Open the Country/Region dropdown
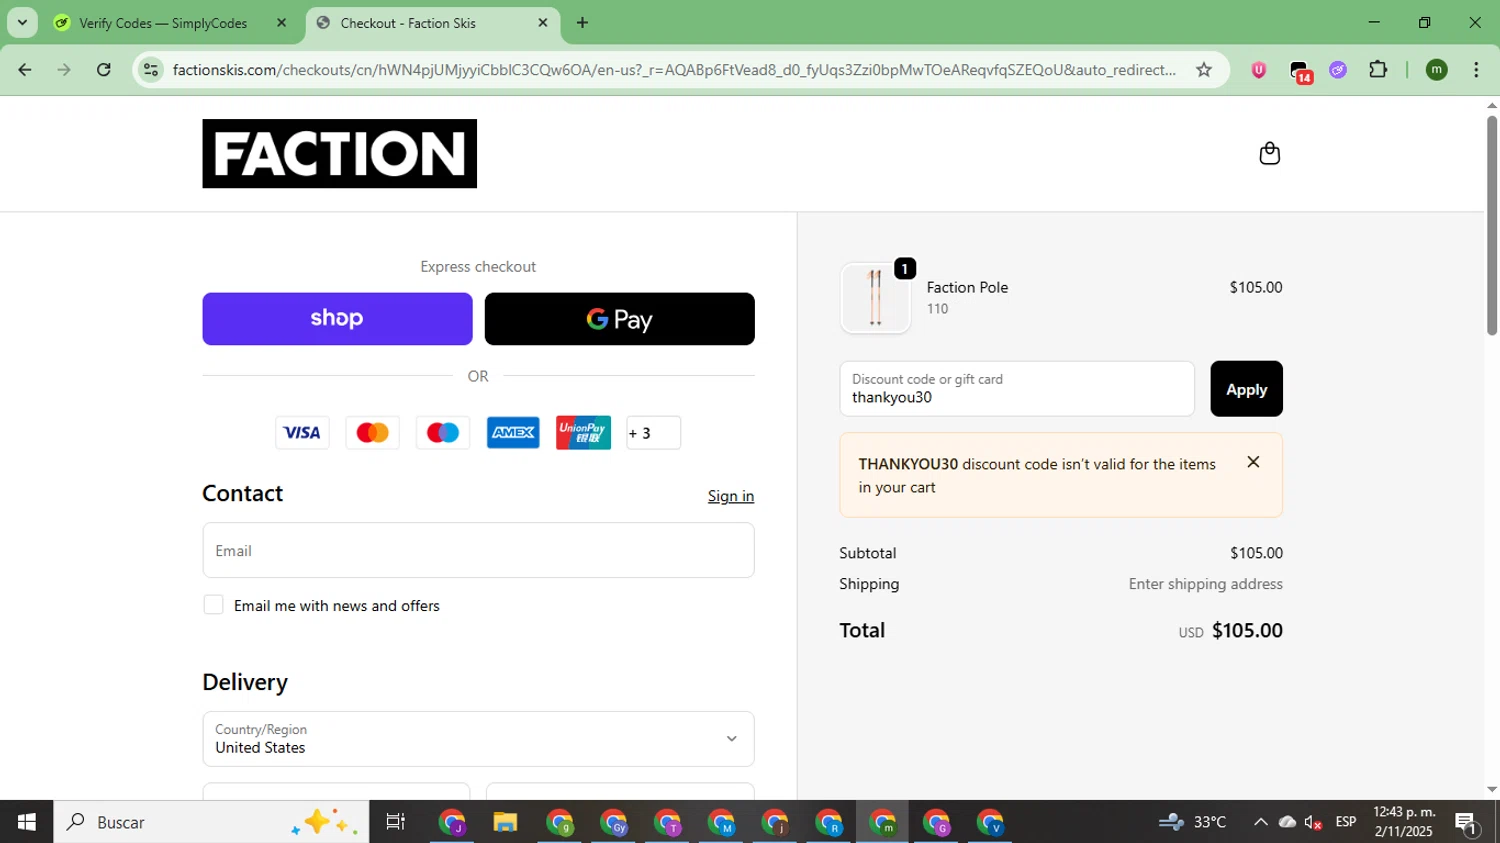Viewport: 1500px width, 843px height. [x=478, y=739]
